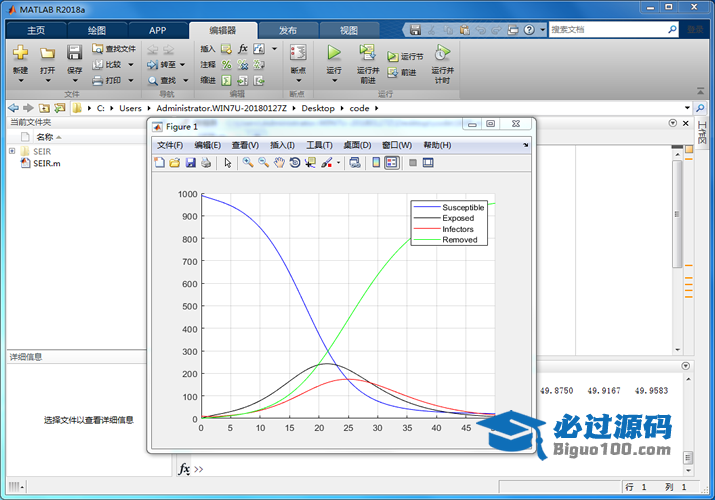Open the 打开 dropdown arrow
Image resolution: width=715 pixels, height=500 pixels.
tap(48, 81)
